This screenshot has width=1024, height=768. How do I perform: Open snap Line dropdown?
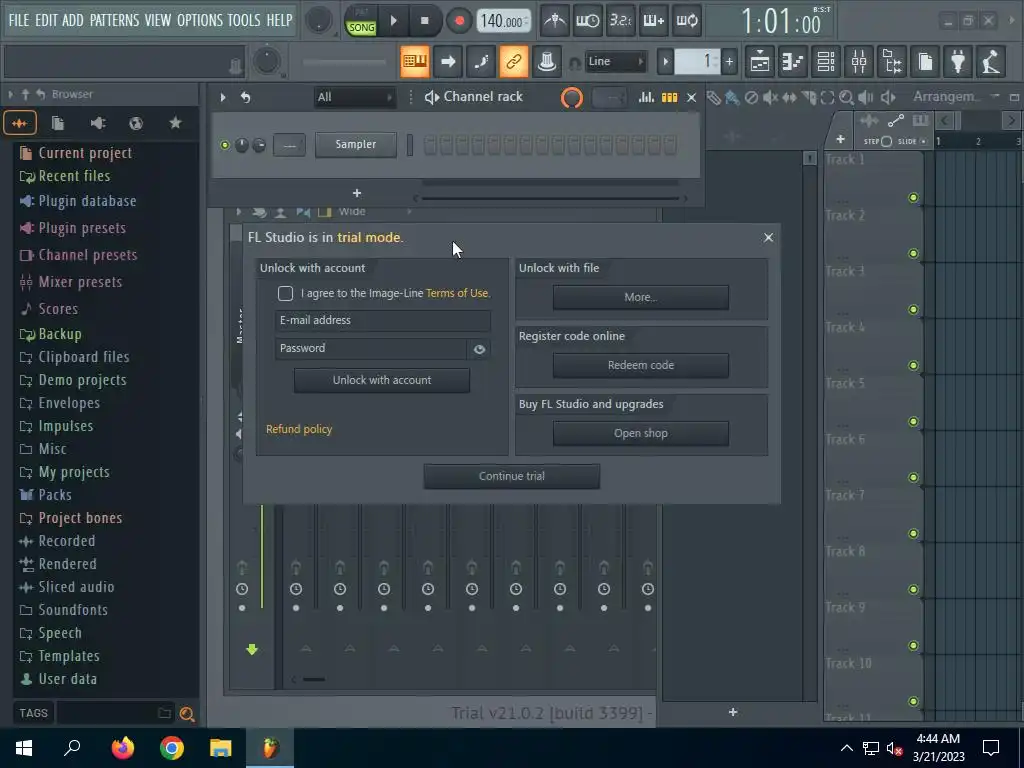(x=615, y=61)
